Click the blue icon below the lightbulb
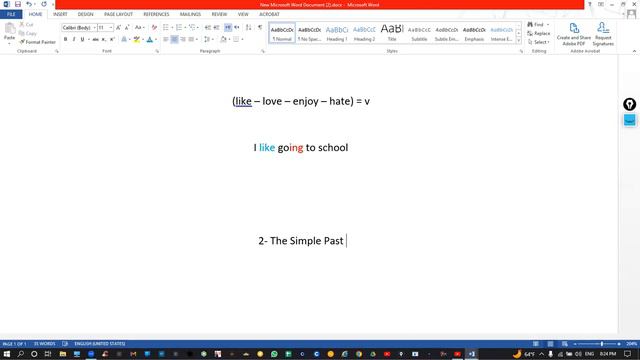Screen dimensions: 640x360 click(x=629, y=120)
